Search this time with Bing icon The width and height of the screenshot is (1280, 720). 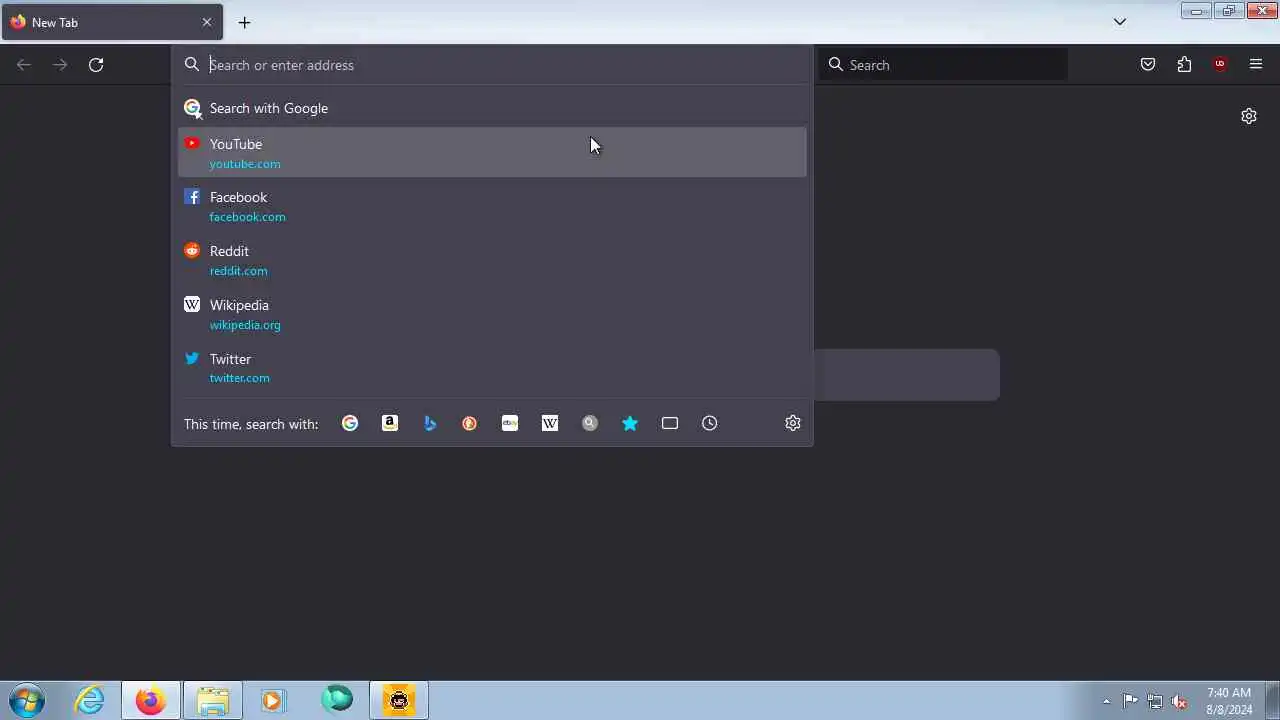pyautogui.click(x=430, y=423)
